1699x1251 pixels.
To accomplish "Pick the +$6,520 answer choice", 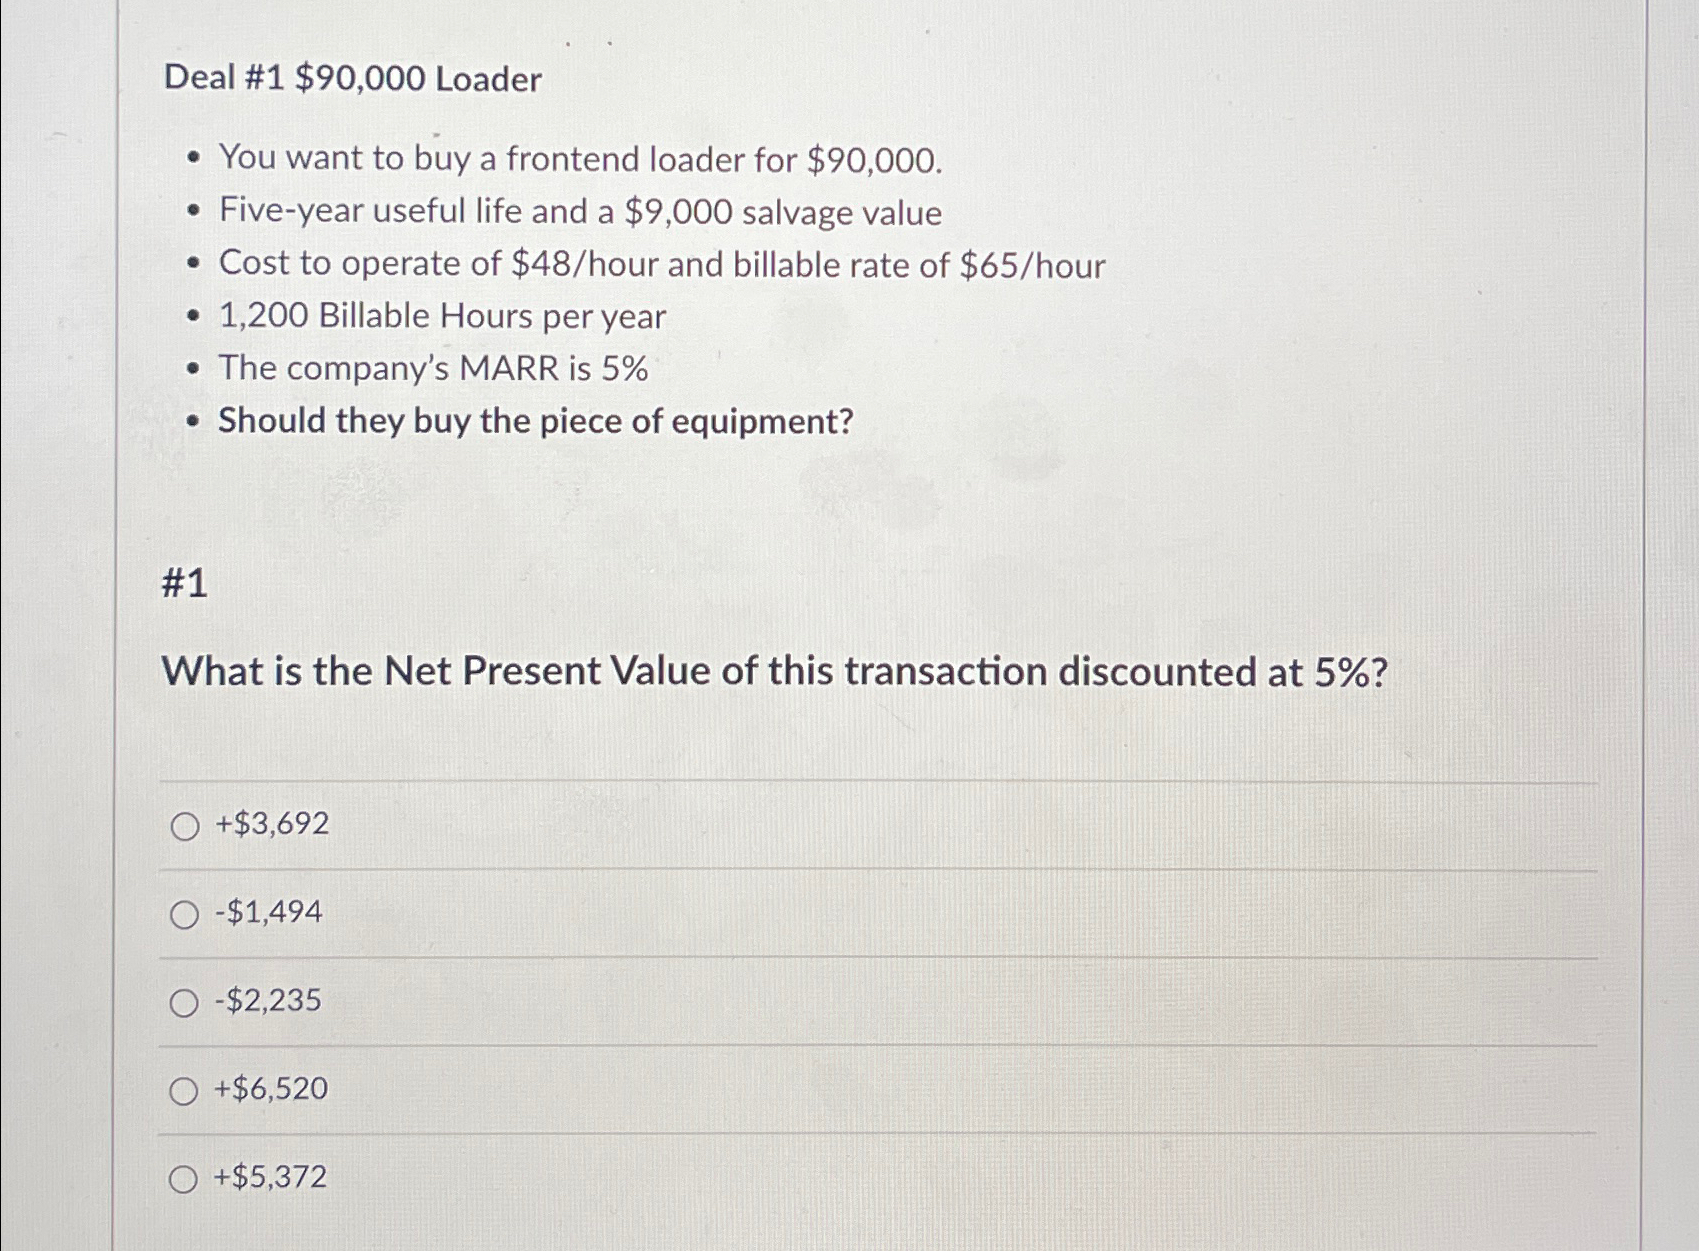I will (185, 1090).
